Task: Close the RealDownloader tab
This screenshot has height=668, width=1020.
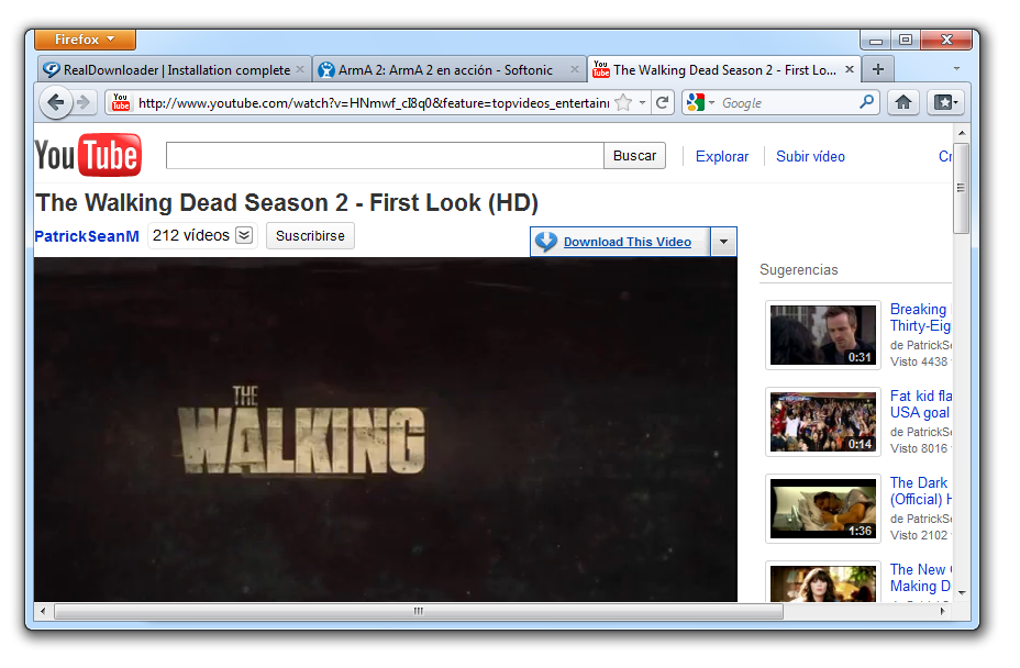Action: (x=300, y=69)
